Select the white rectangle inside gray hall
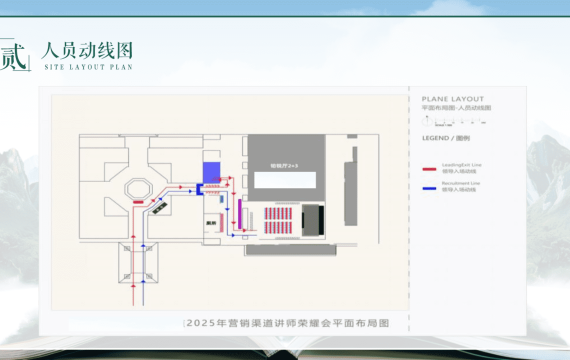Viewport: 570px width, 360px height. [285, 180]
